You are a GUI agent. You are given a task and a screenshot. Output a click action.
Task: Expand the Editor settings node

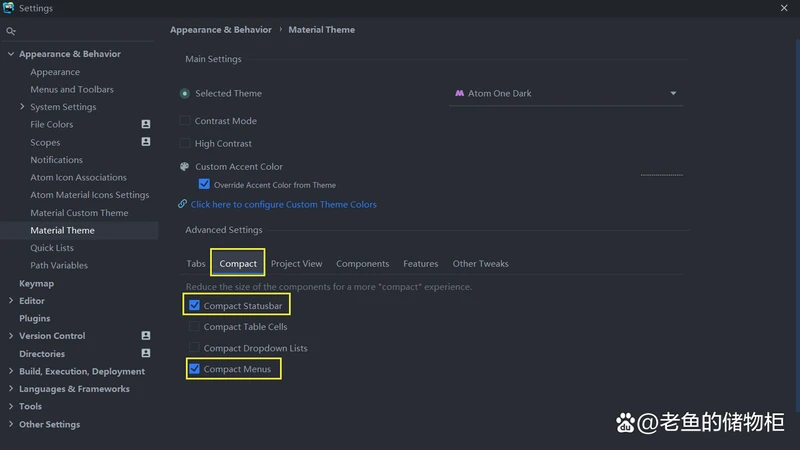(11, 301)
